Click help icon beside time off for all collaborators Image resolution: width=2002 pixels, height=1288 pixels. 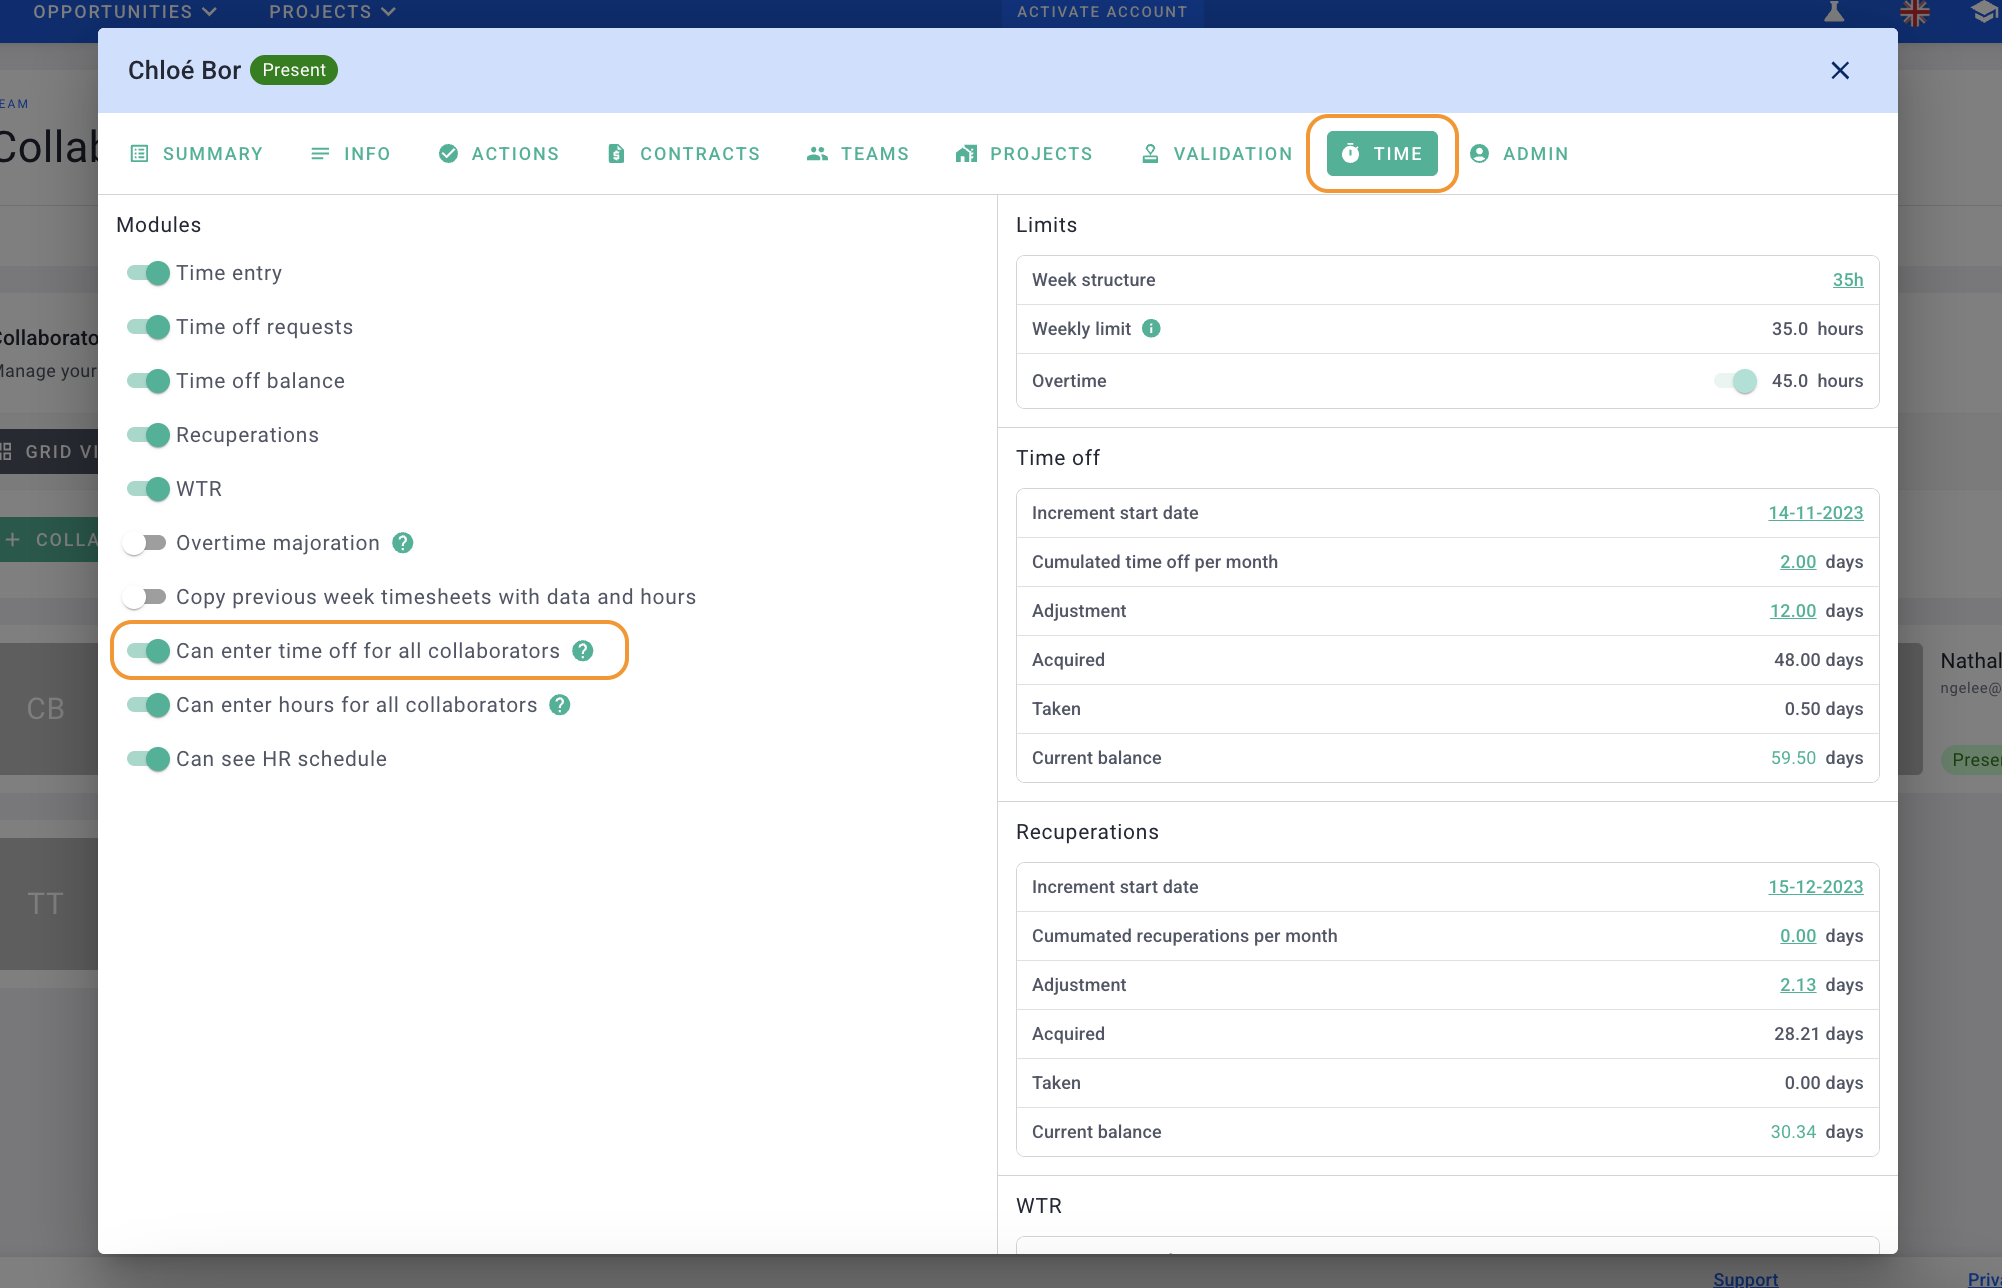pos(583,651)
